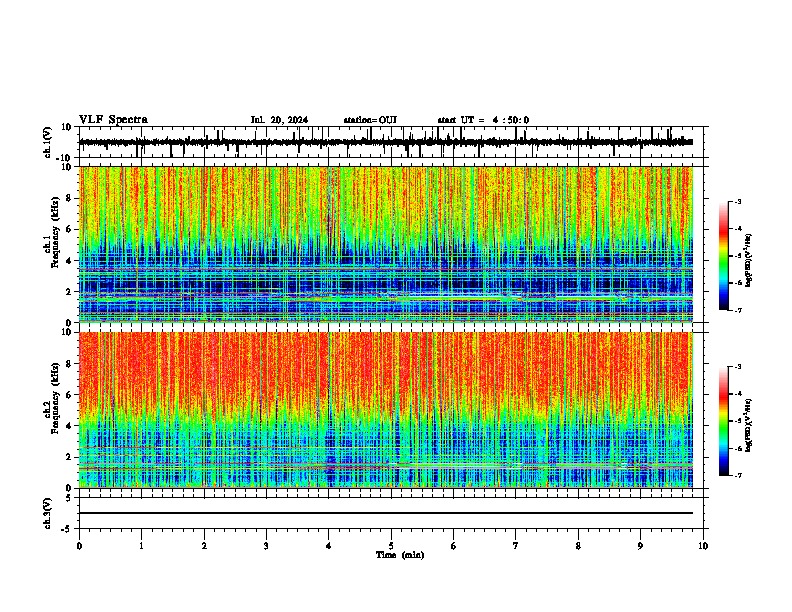792x612 pixels.
Task: Click time axis tick label 3
Action: (266, 546)
